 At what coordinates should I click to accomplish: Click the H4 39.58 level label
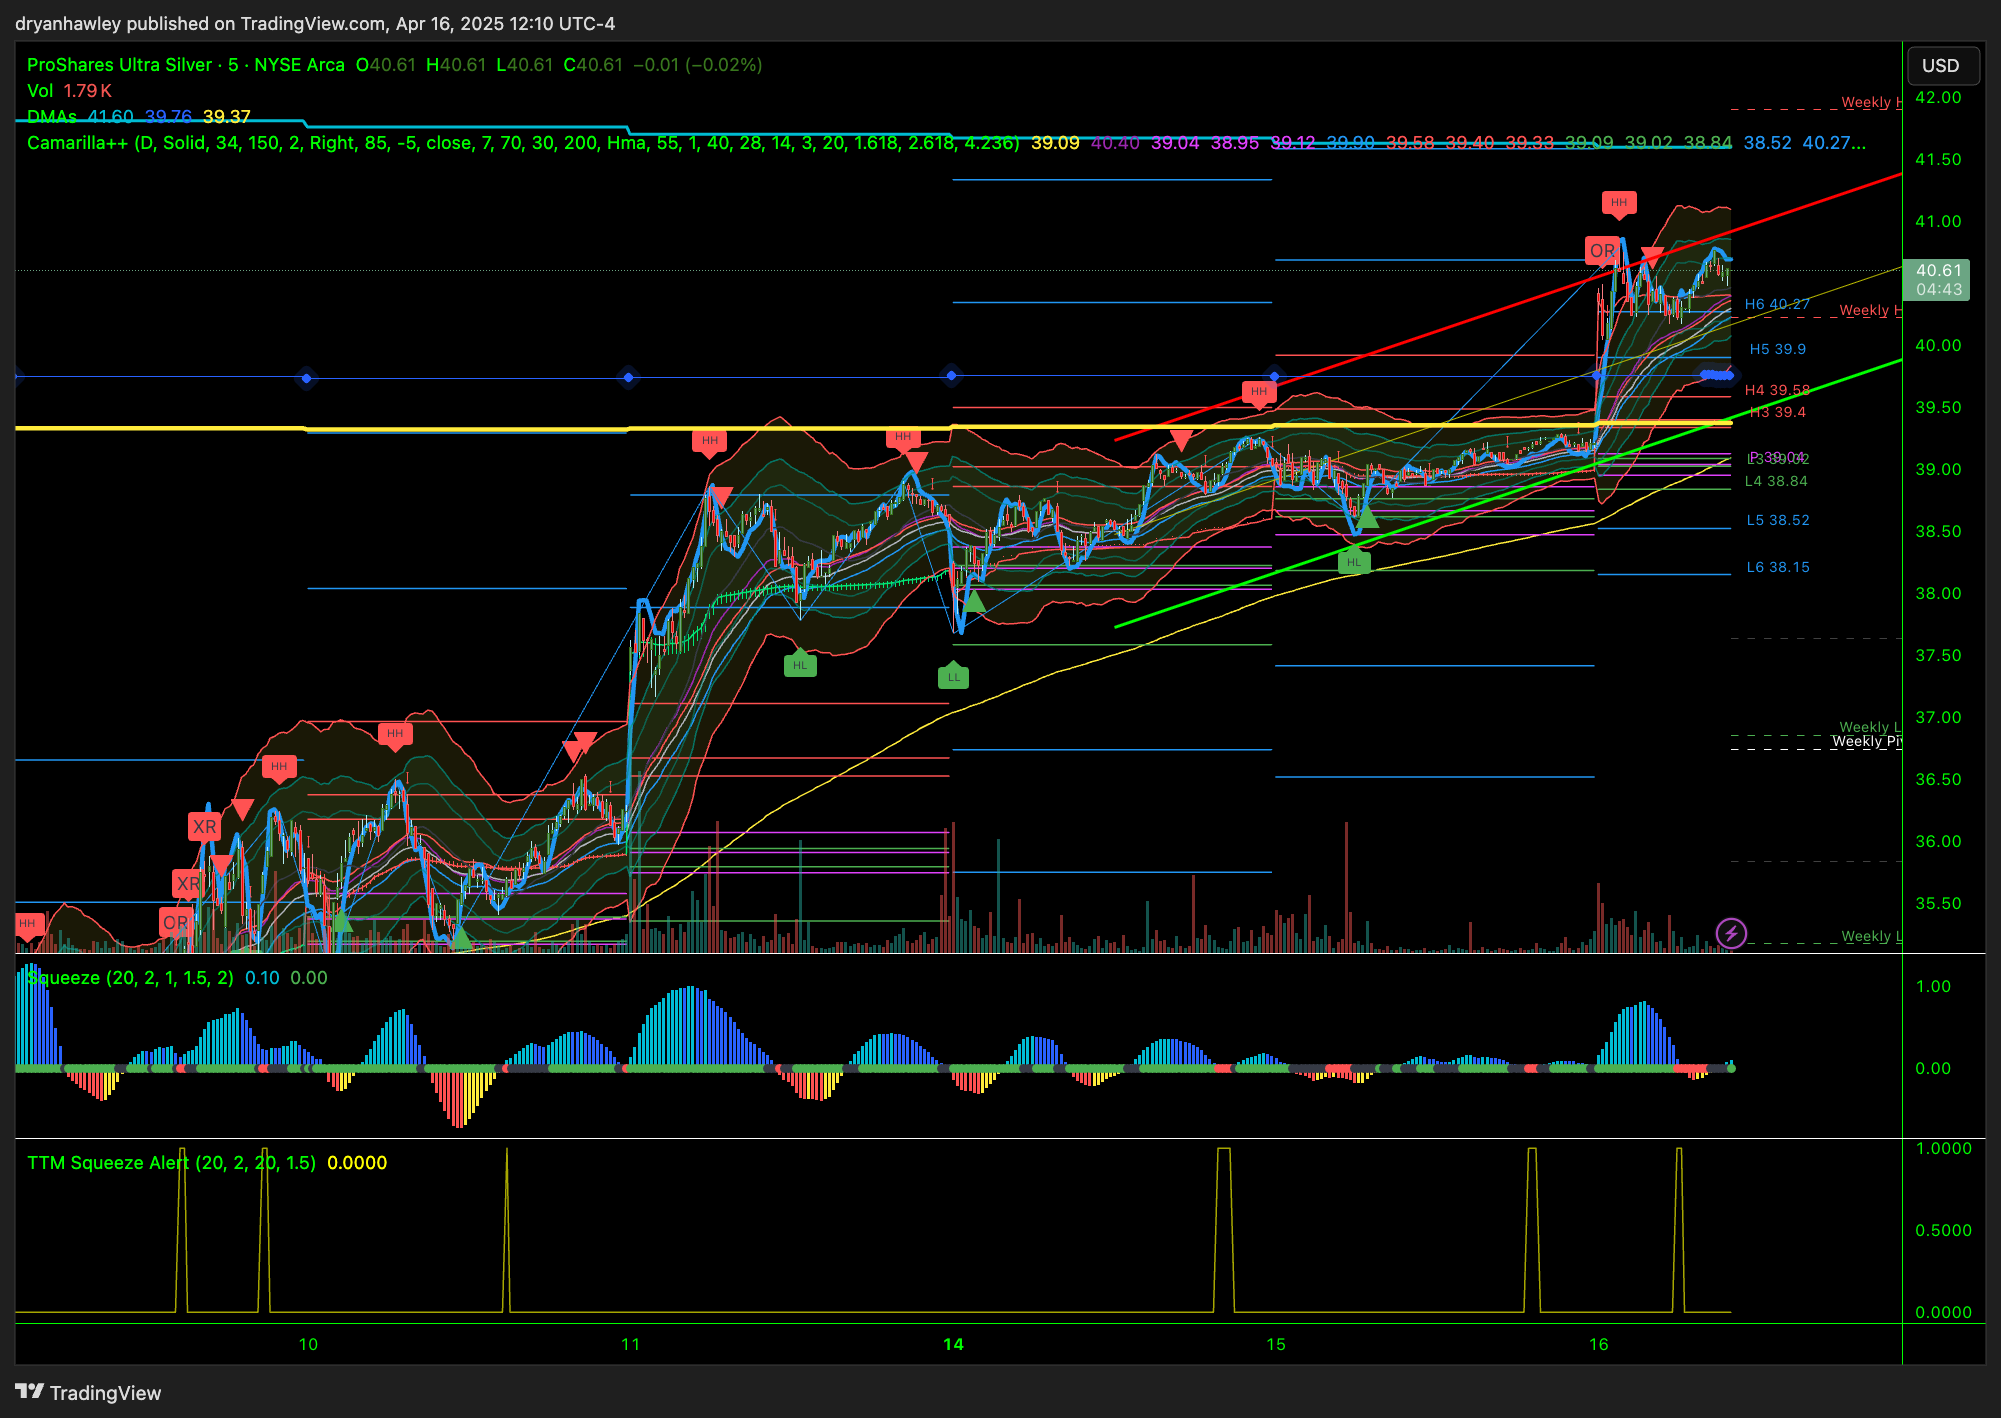point(1777,390)
